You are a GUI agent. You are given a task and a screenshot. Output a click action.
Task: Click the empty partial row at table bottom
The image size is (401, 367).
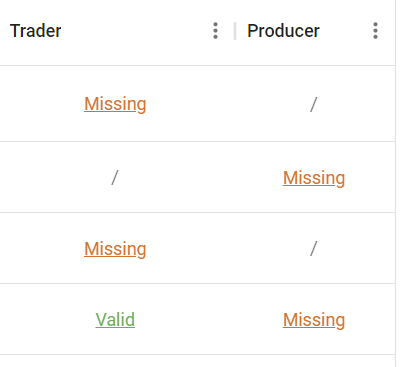[x=197, y=361]
